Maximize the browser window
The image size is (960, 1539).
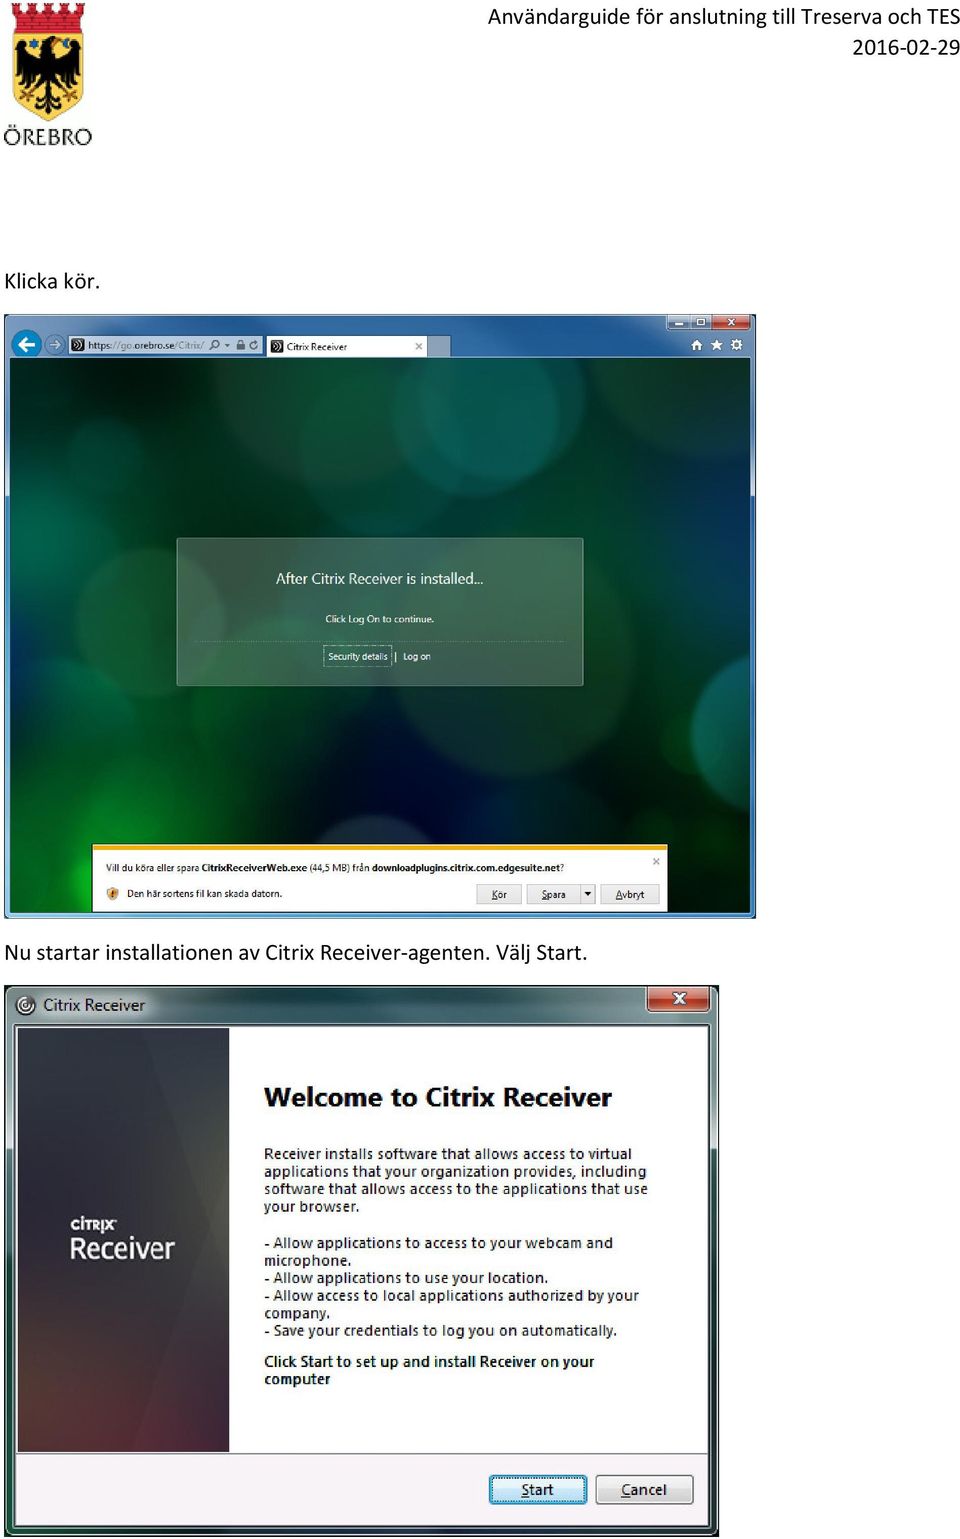click(x=701, y=322)
